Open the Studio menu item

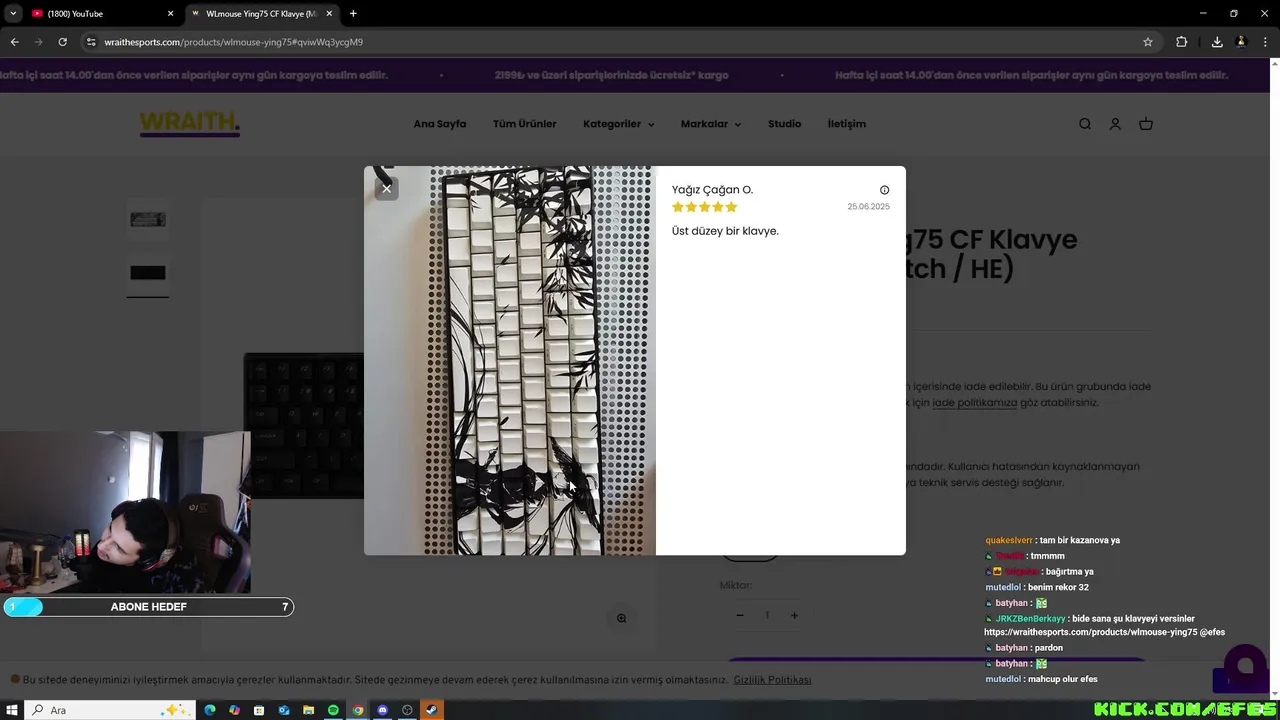coord(784,124)
